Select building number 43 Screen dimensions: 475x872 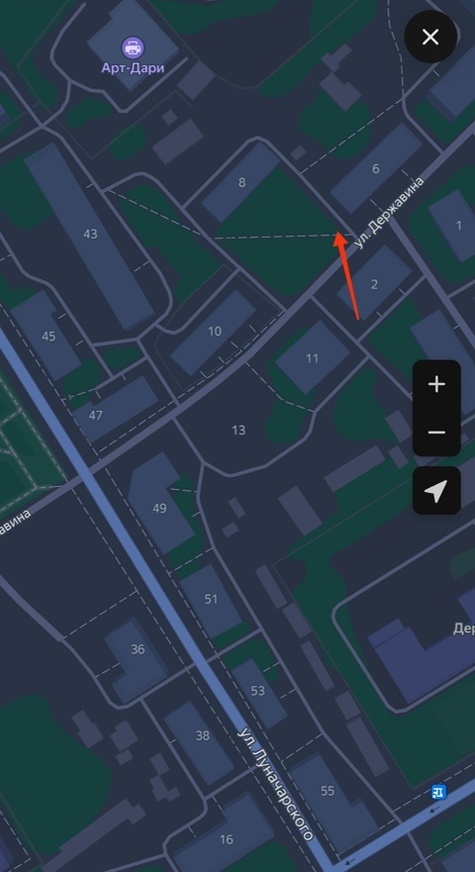pos(90,234)
